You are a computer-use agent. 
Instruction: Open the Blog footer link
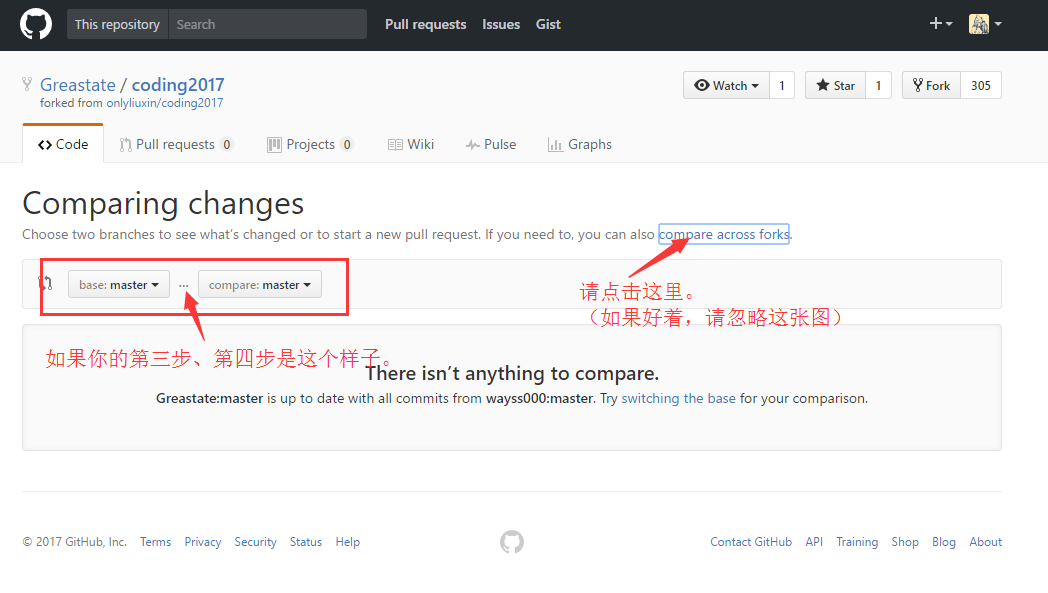tap(944, 542)
